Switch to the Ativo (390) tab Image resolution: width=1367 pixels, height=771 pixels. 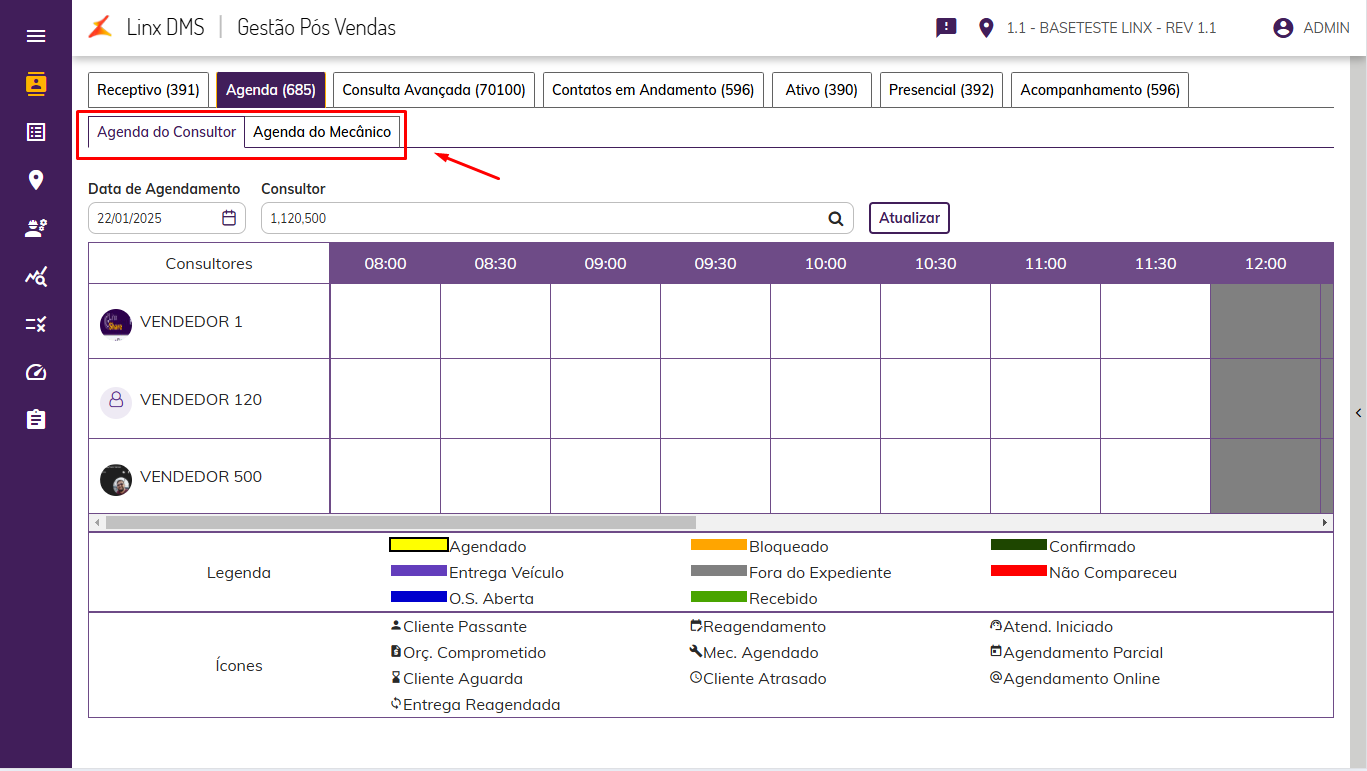[x=822, y=90]
